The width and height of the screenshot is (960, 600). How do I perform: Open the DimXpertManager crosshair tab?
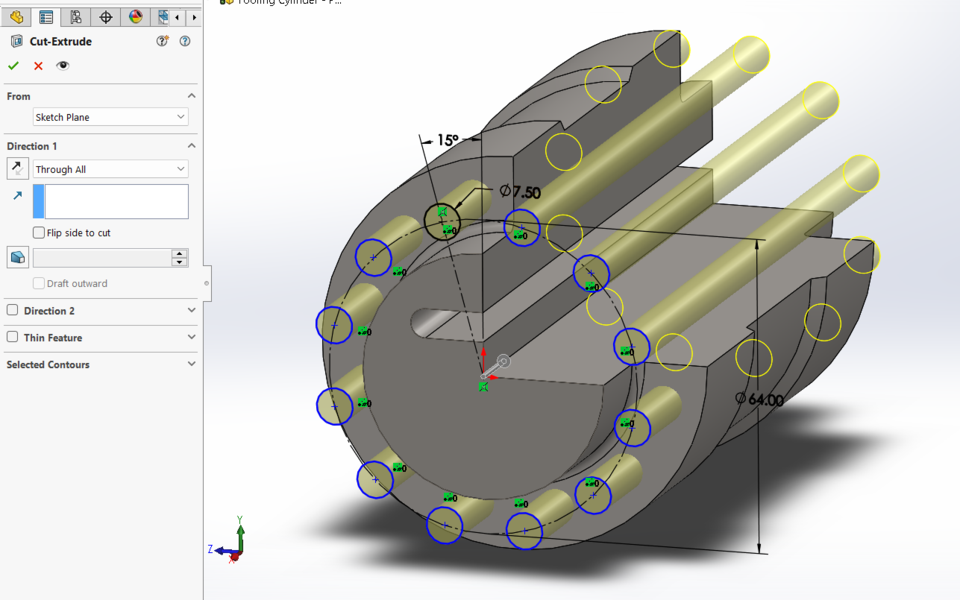pyautogui.click(x=103, y=17)
